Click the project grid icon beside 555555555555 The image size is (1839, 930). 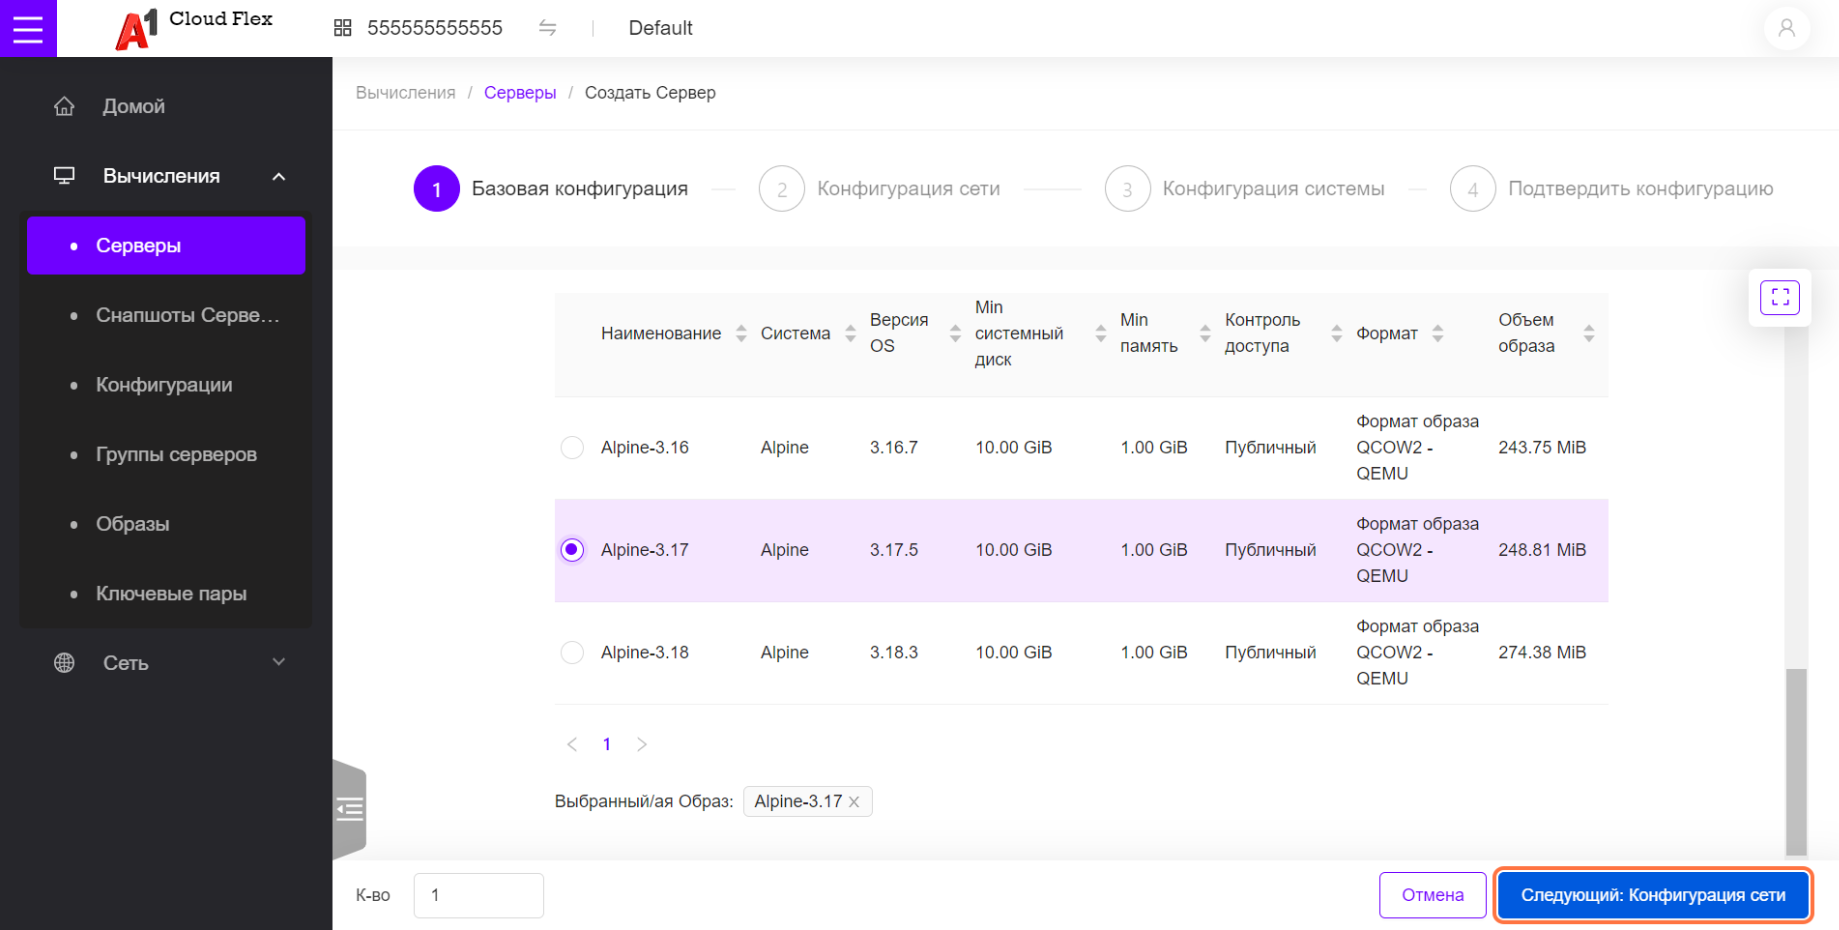click(x=342, y=28)
